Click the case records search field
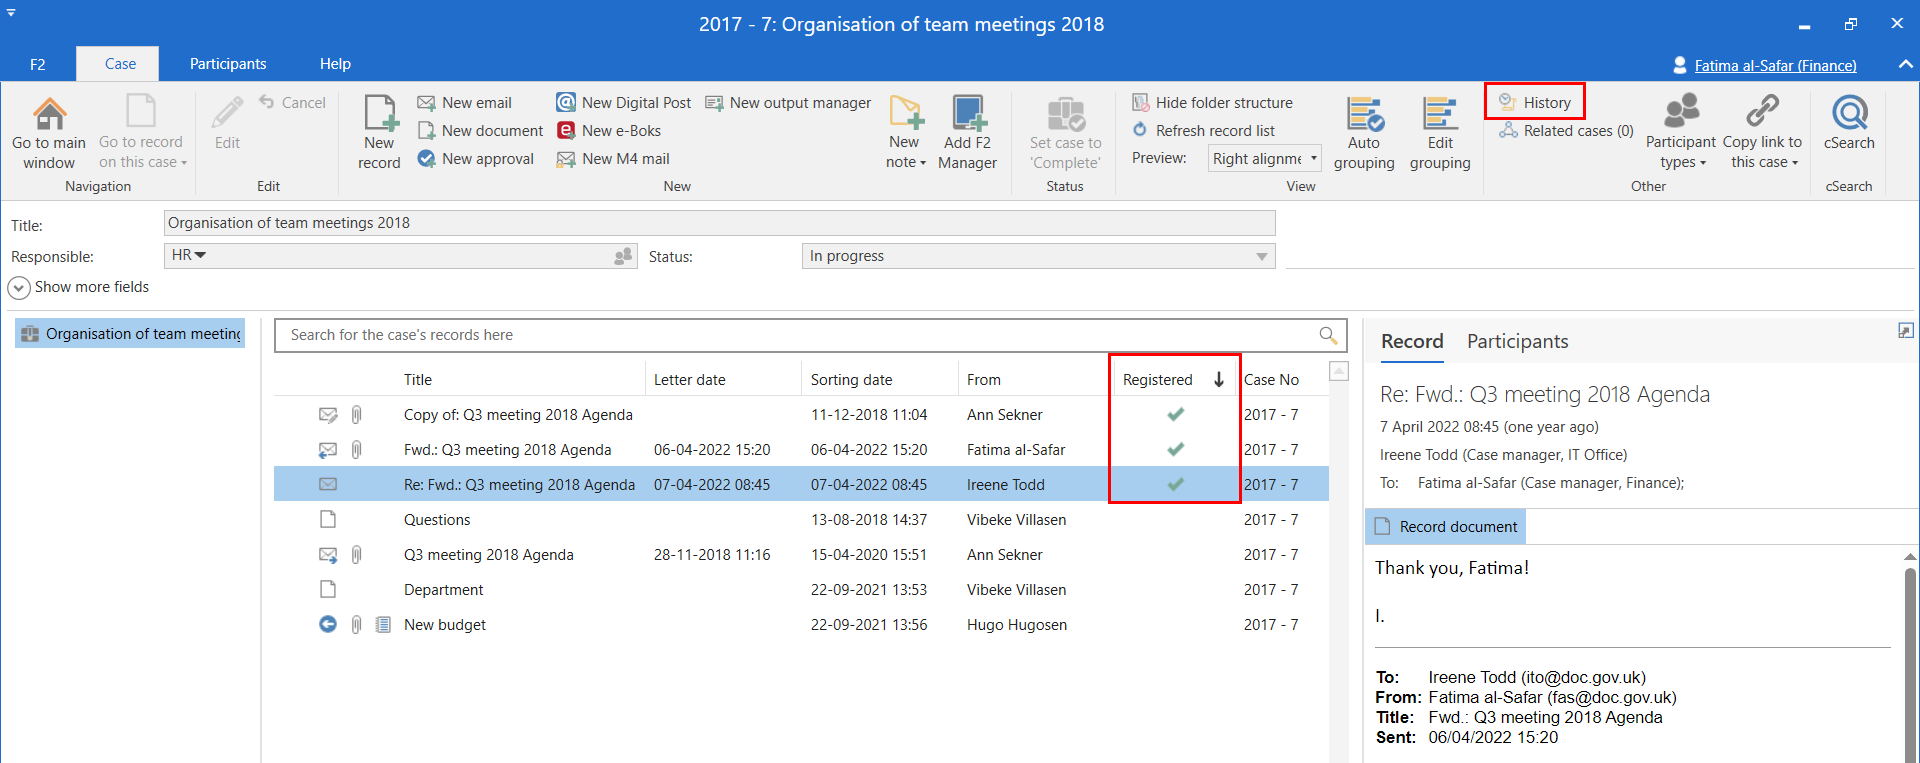 point(800,335)
